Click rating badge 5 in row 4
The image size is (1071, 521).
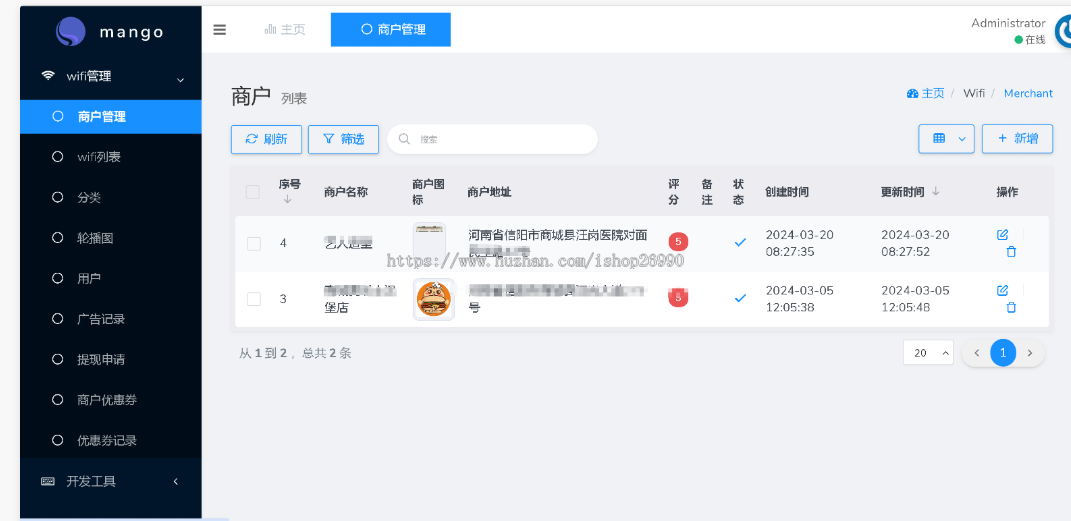tap(678, 242)
